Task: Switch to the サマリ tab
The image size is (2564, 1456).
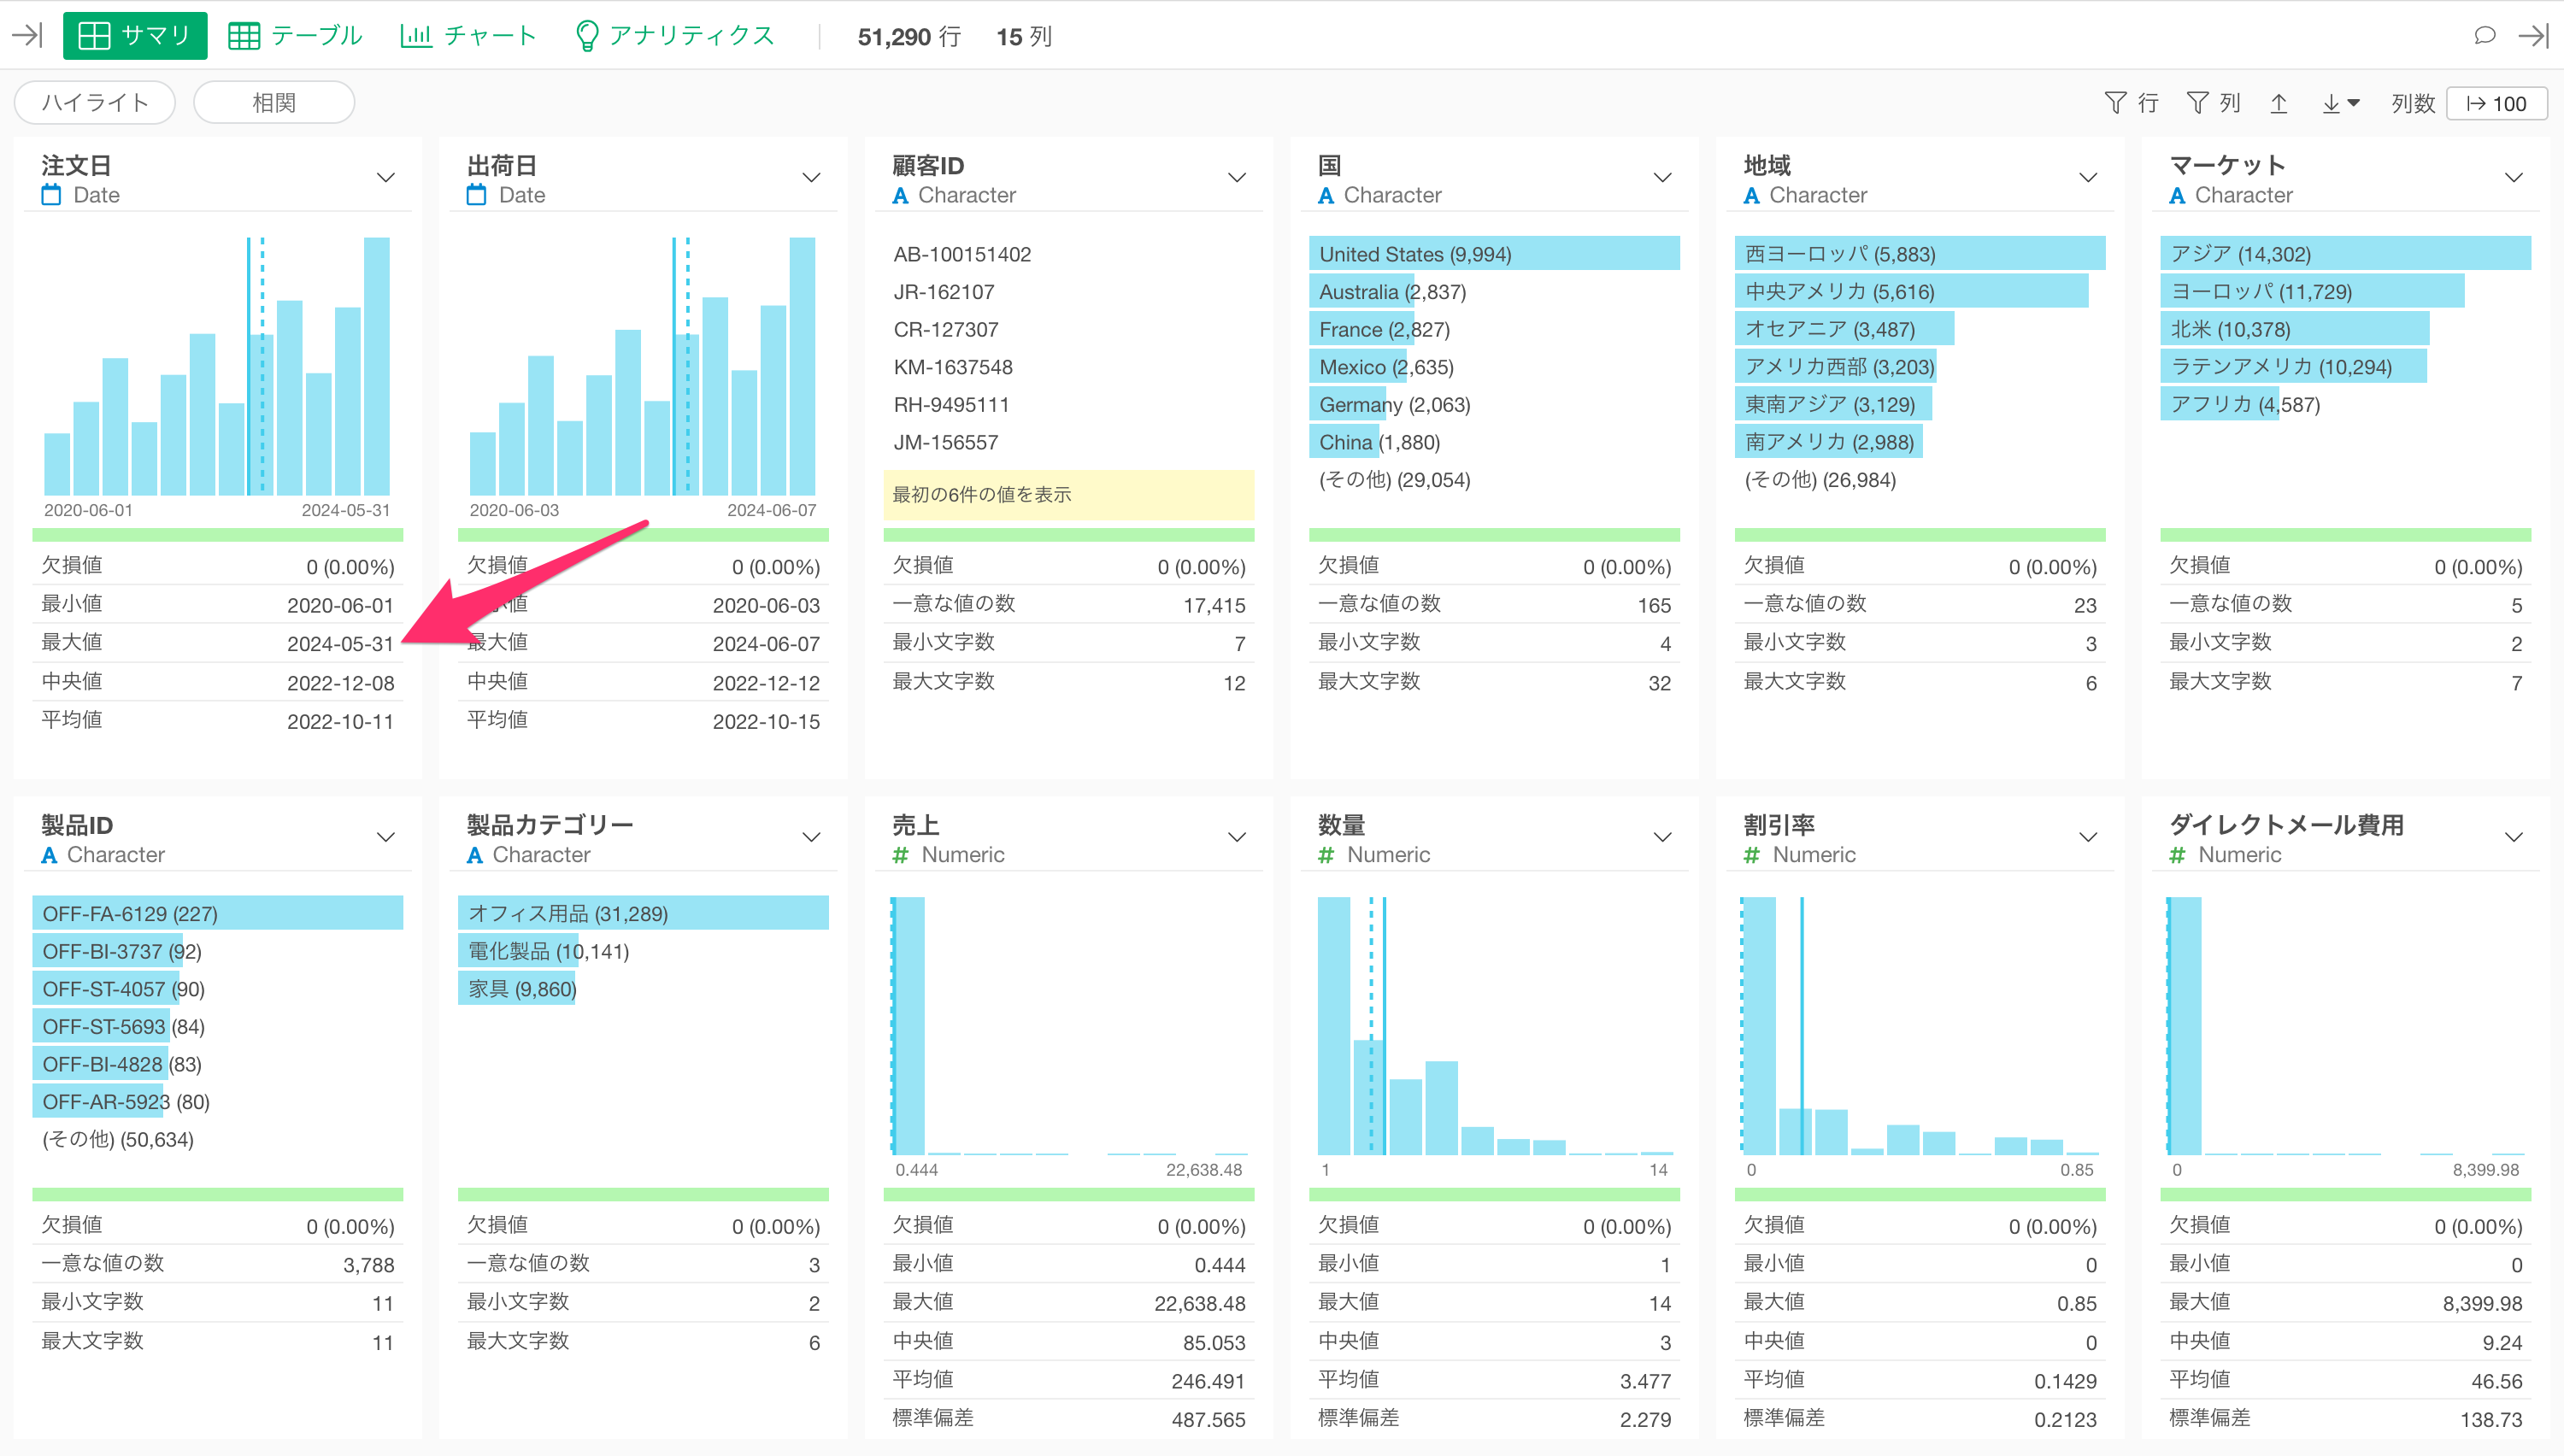Action: (135, 36)
